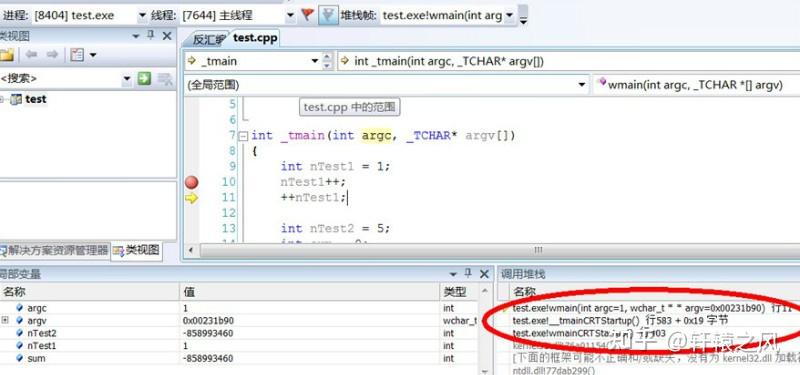
Task: Click the yellow current statement arrow at line 11
Action: 191,198
